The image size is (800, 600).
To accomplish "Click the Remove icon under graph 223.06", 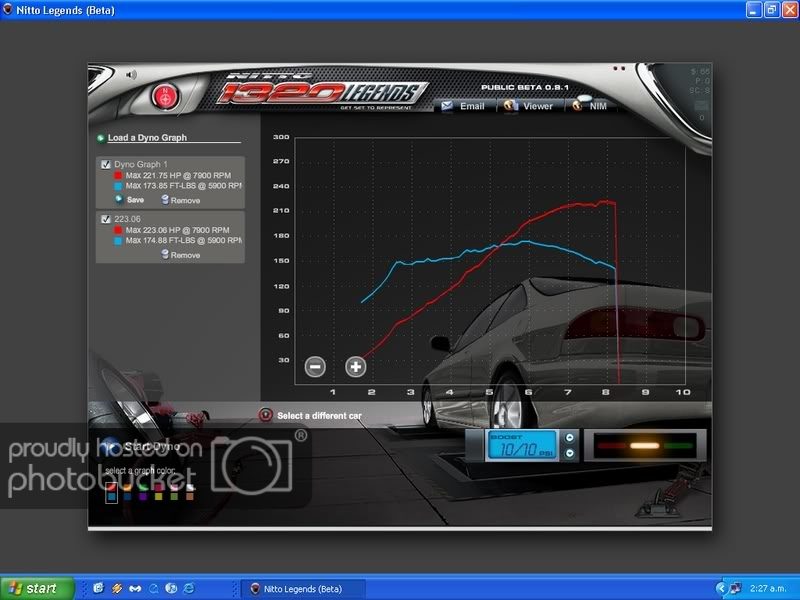I will (165, 254).
